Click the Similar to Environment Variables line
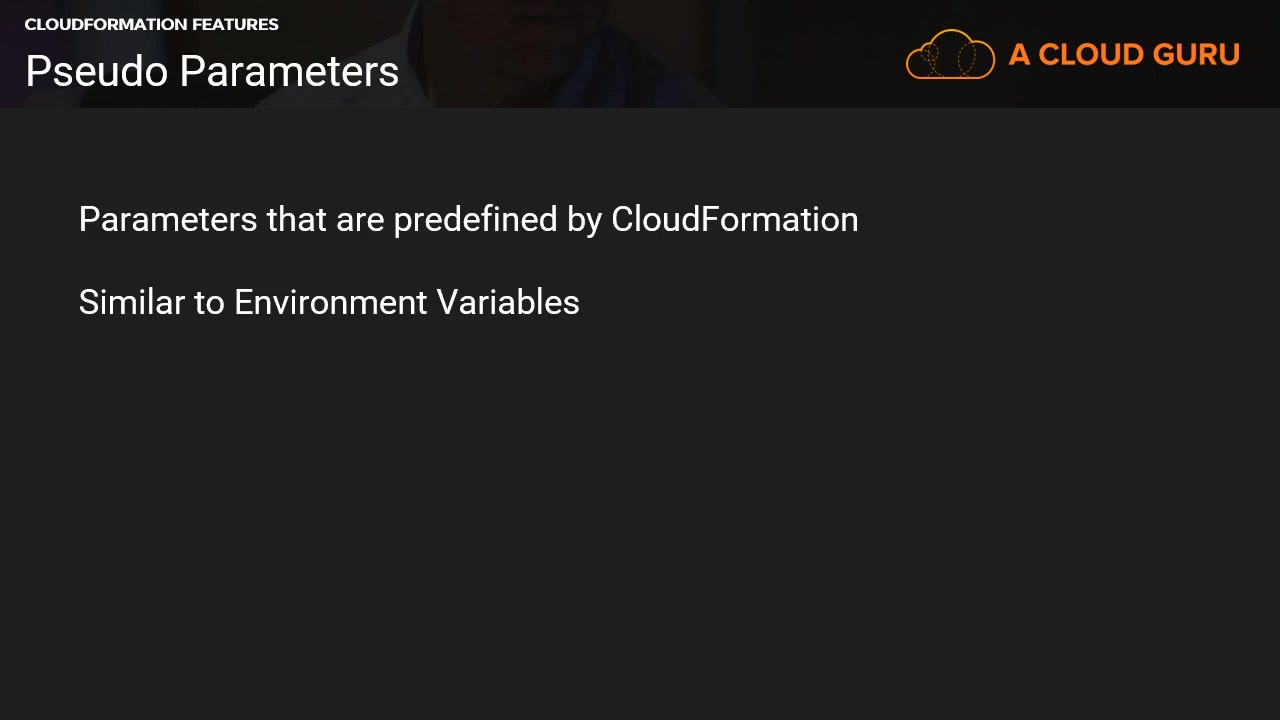 pyautogui.click(x=329, y=302)
